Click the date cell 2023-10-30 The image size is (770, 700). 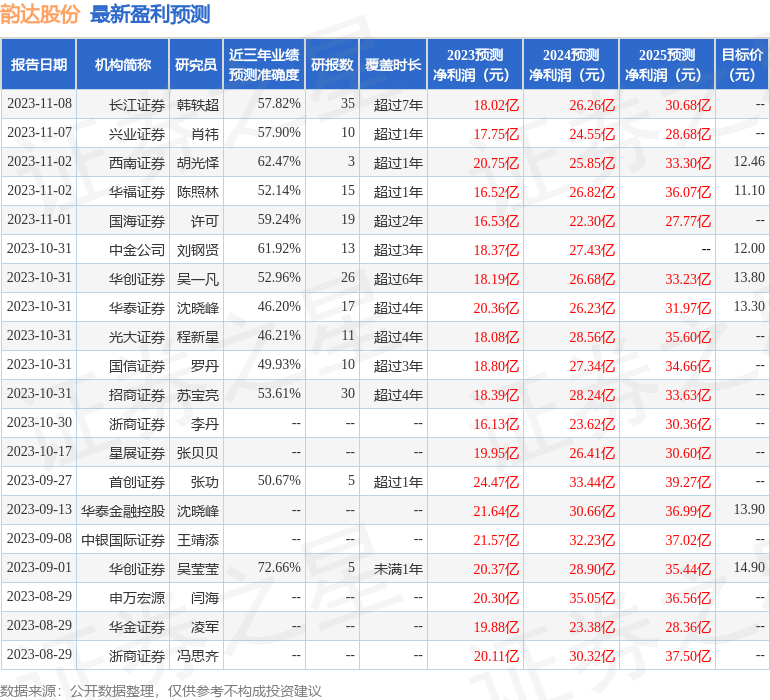click(39, 422)
